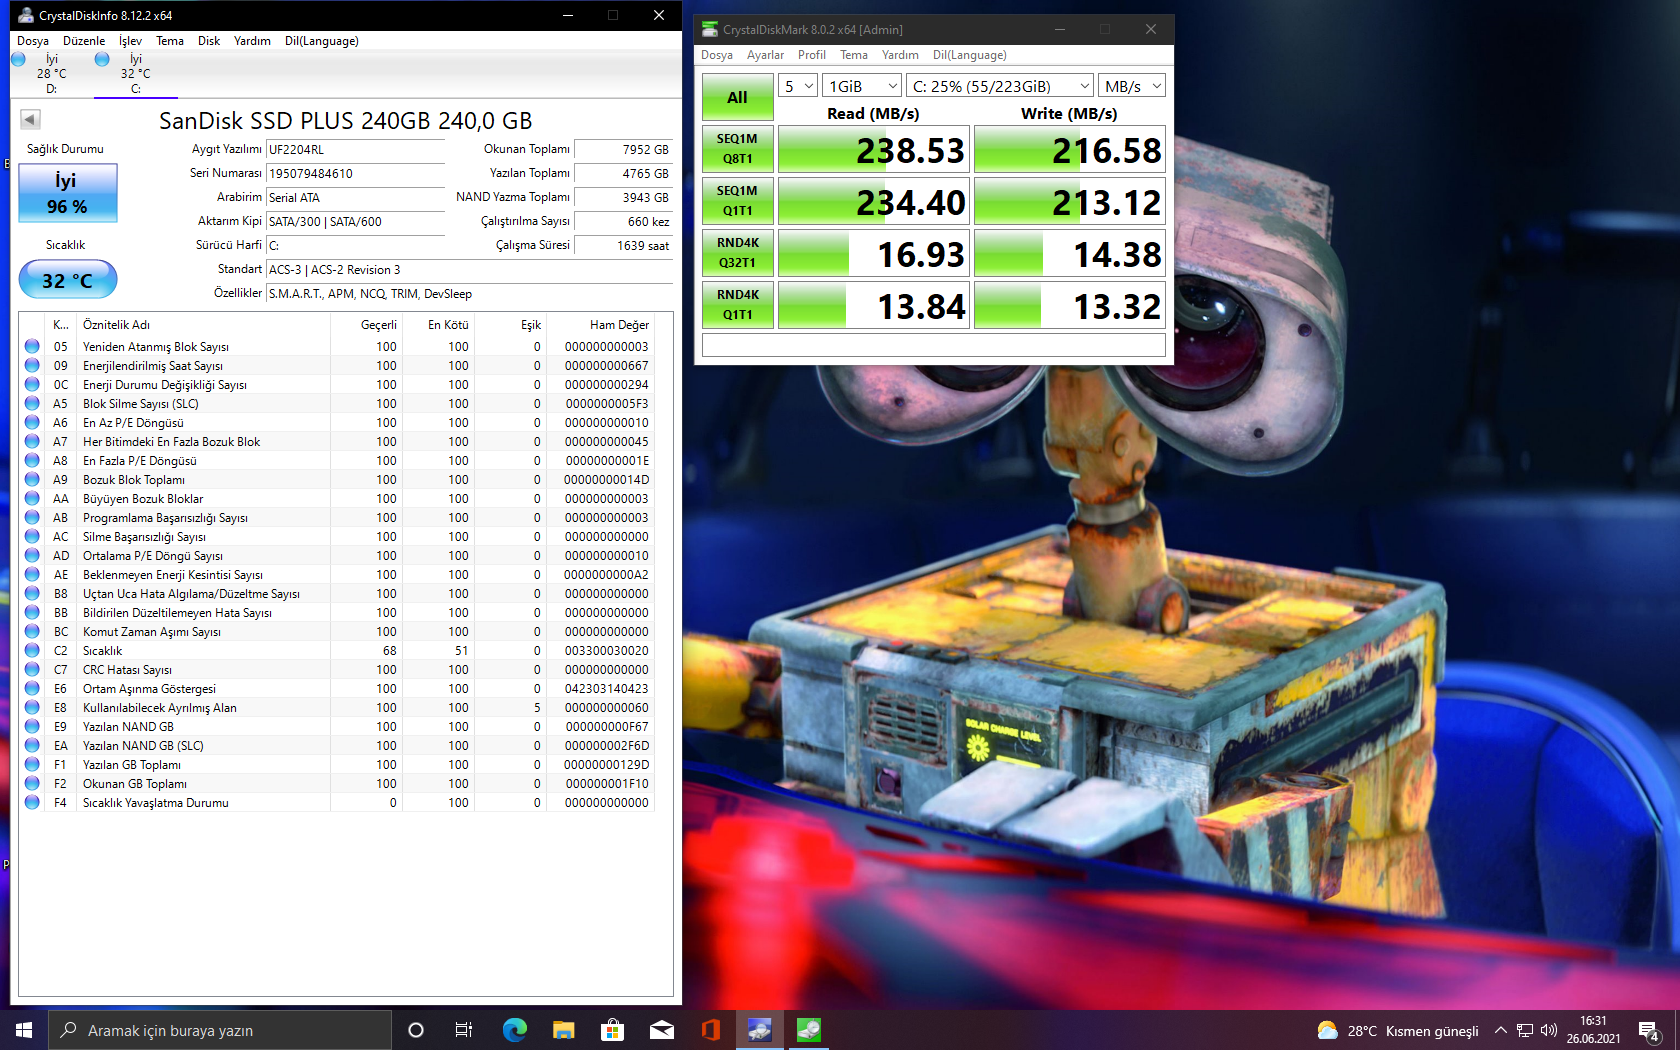Click the volume speaker tray icon
1680x1050 pixels.
tap(1549, 1030)
